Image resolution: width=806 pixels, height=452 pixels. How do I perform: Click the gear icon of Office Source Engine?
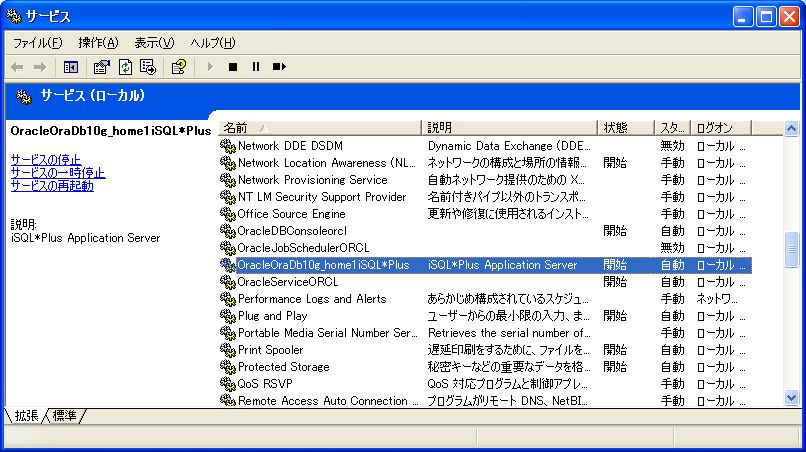click(227, 214)
